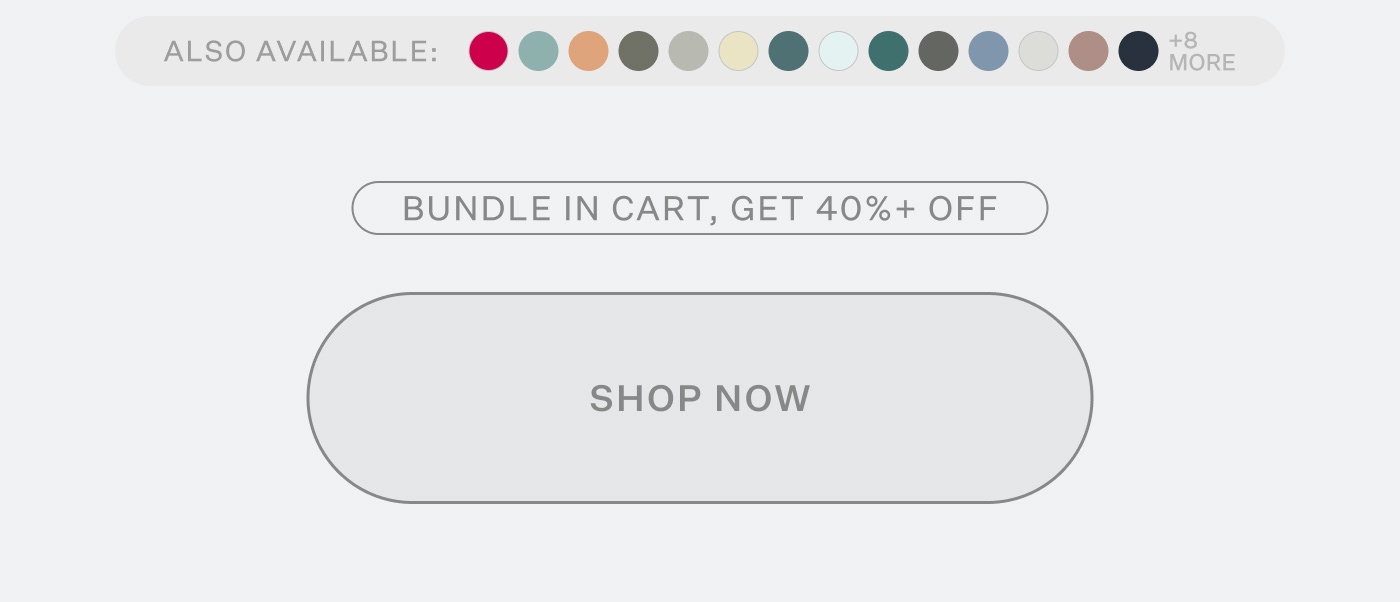Viewport: 1400px width, 602px height.
Task: Click the SHOP NOW button
Action: [700, 398]
